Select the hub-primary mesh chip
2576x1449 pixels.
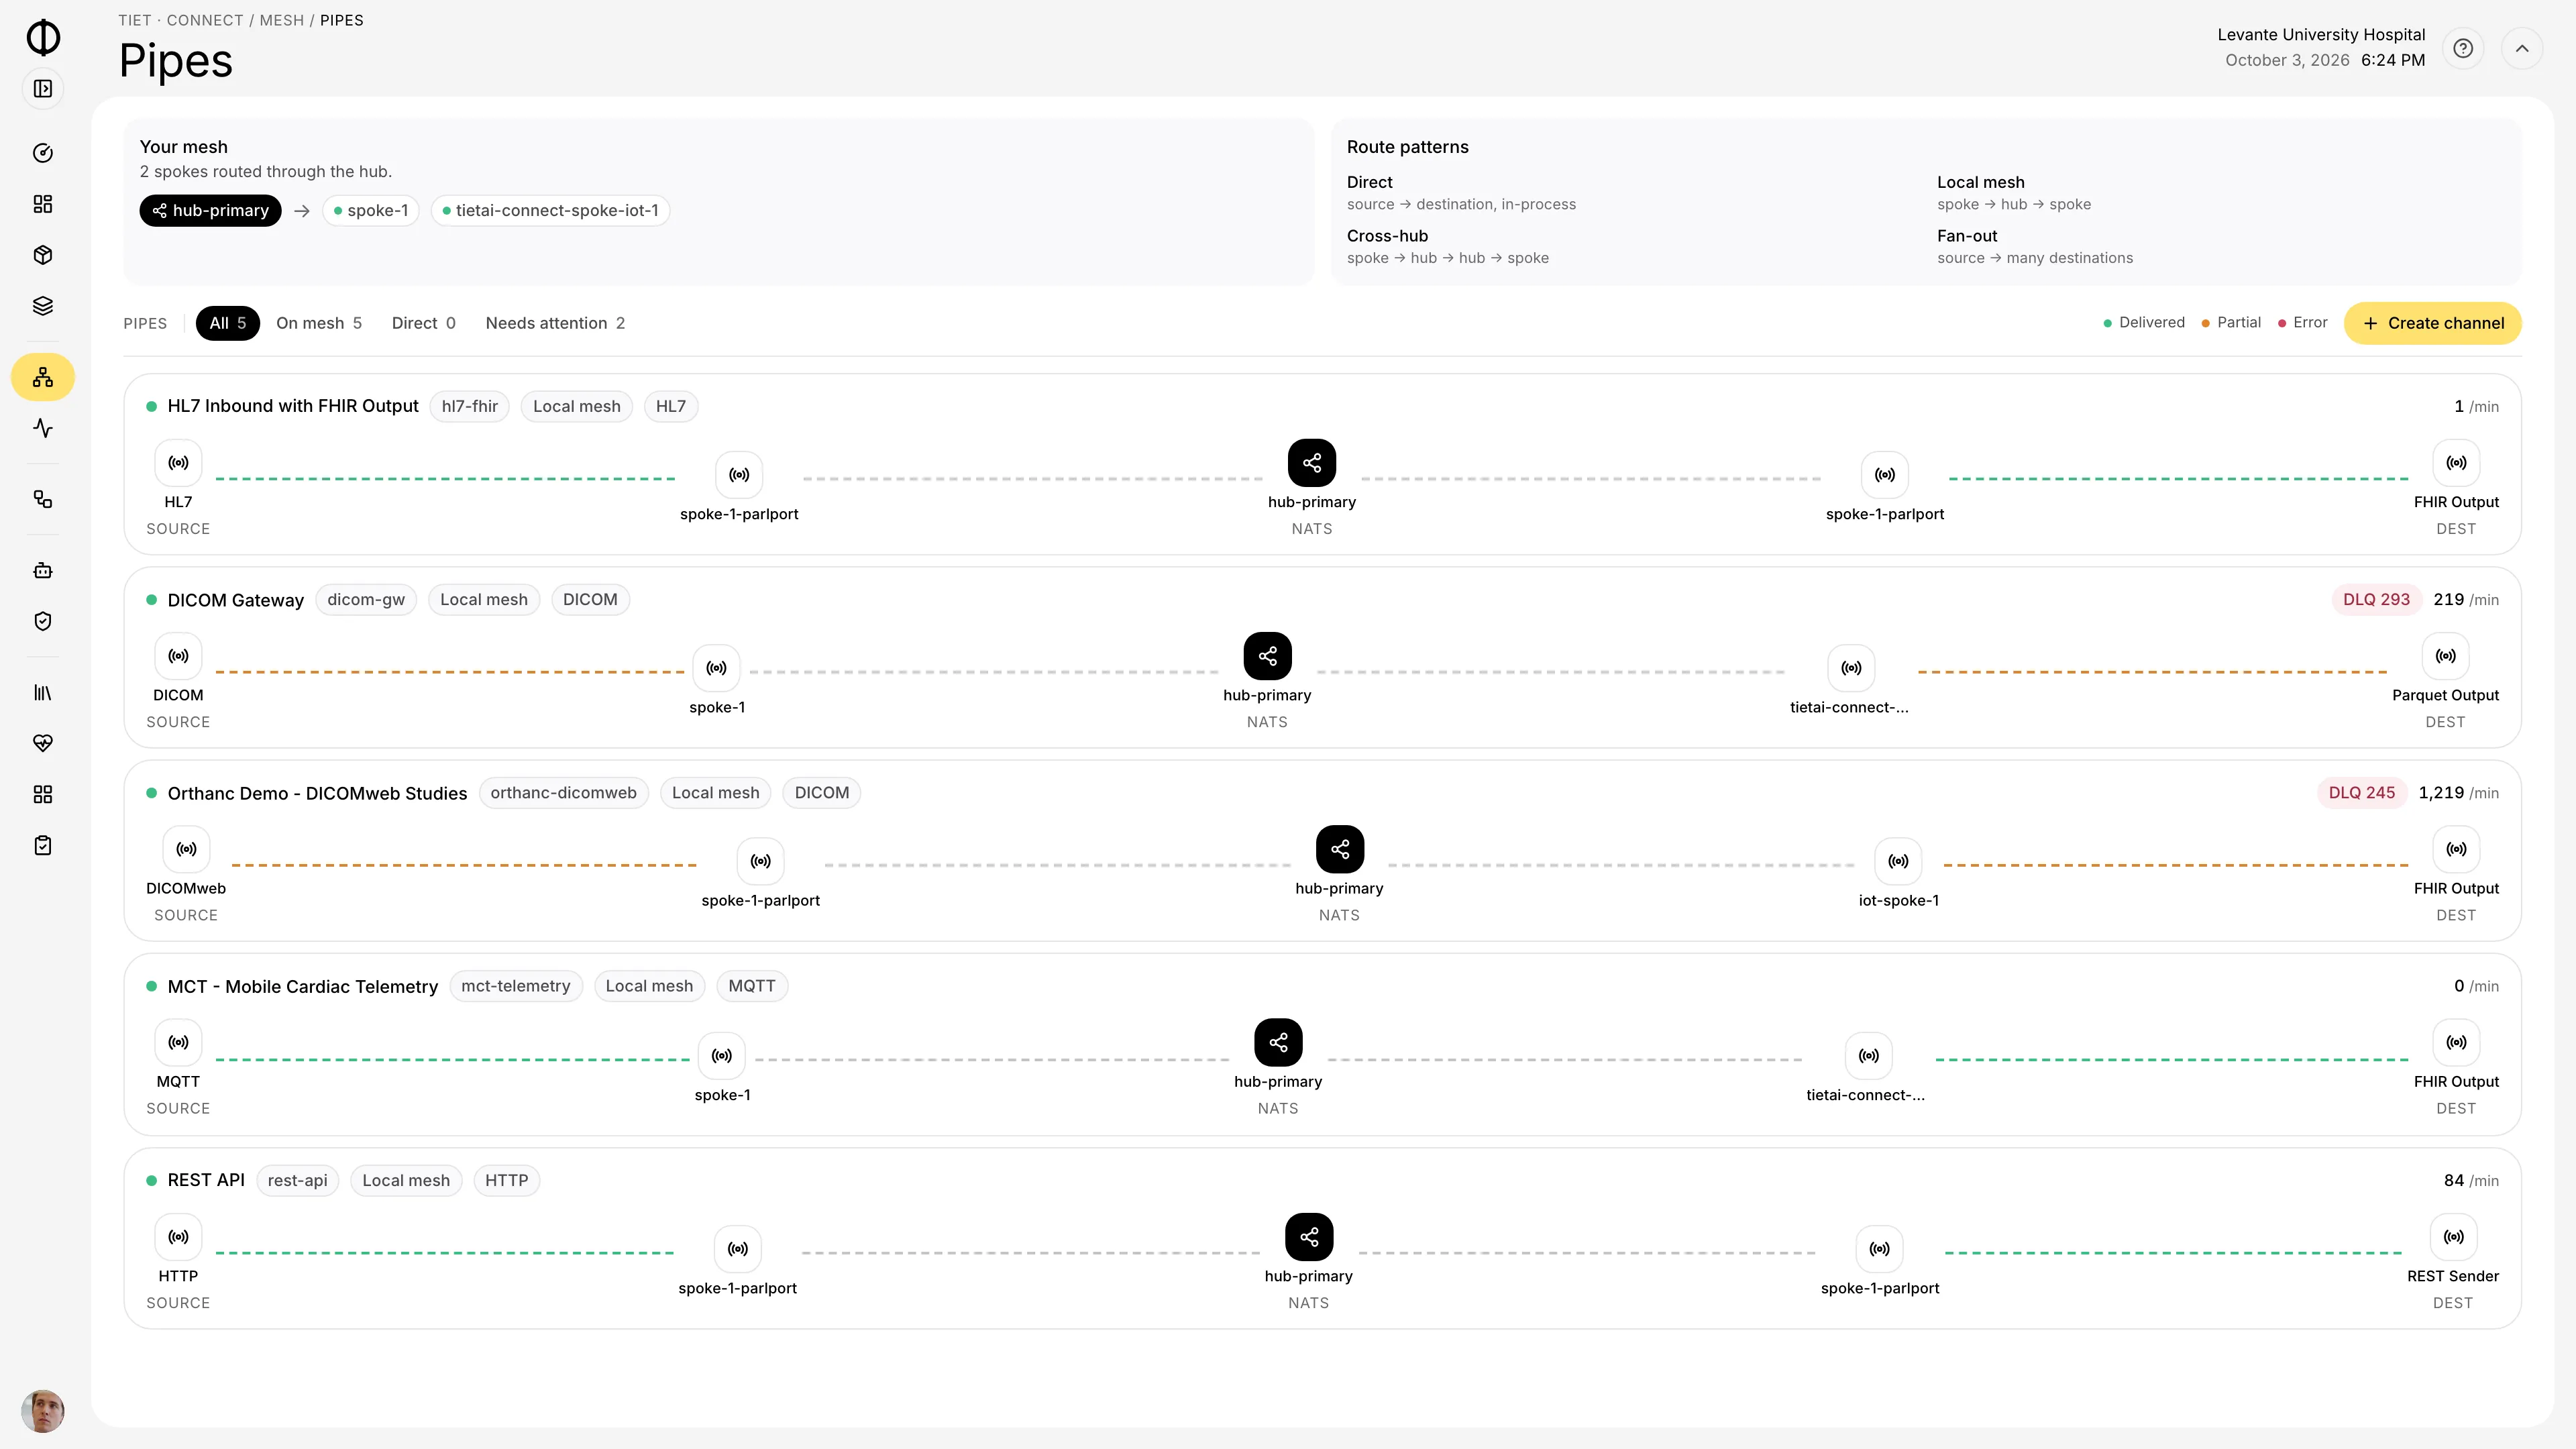[211, 211]
